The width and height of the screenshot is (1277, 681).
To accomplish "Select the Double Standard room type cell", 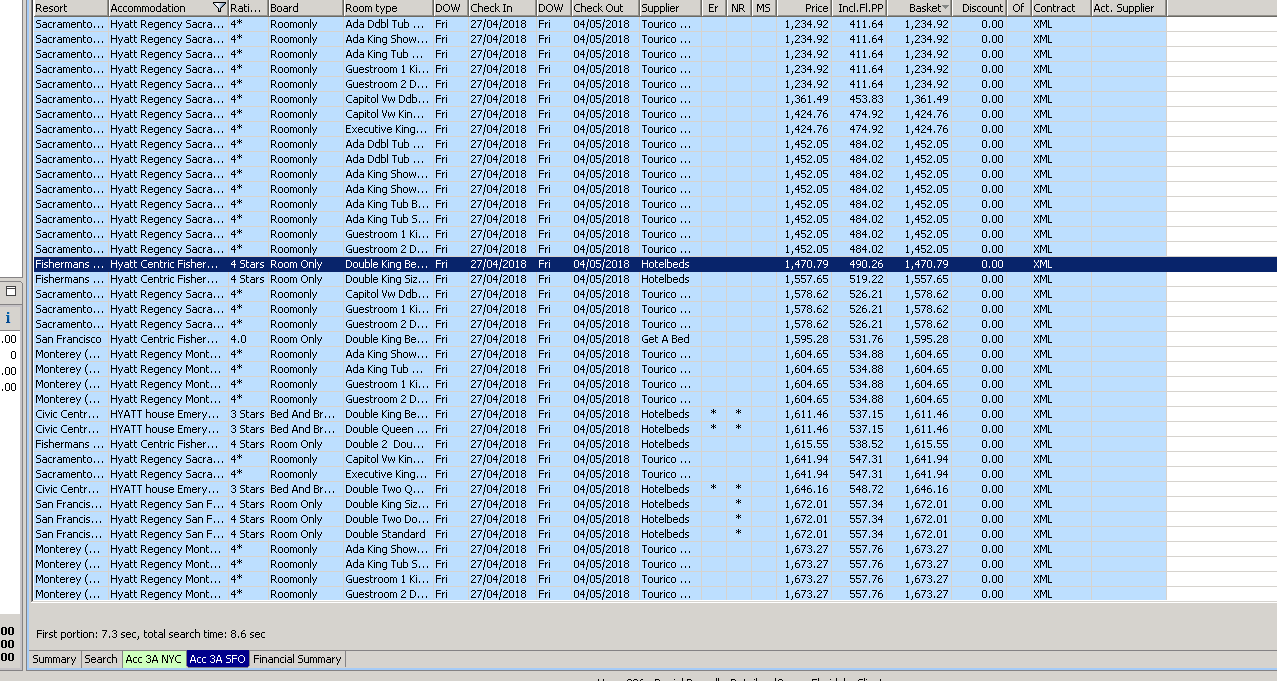I will point(388,534).
